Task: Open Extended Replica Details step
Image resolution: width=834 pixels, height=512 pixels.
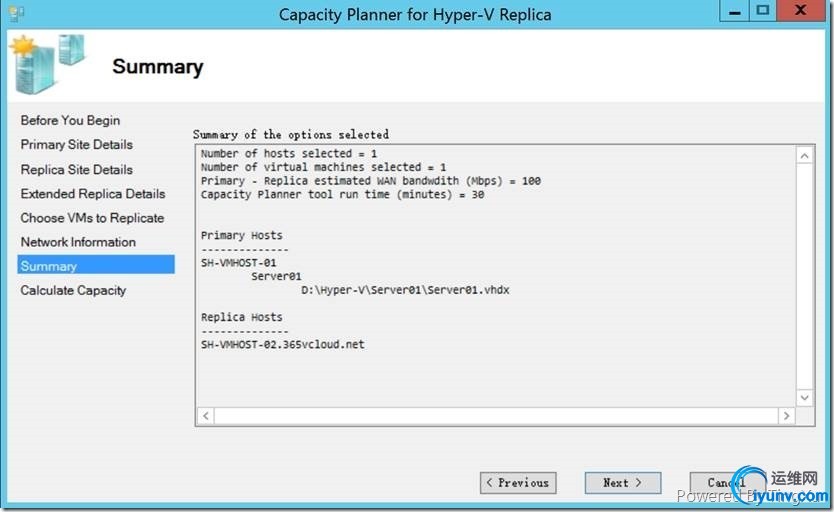Action: pos(93,194)
